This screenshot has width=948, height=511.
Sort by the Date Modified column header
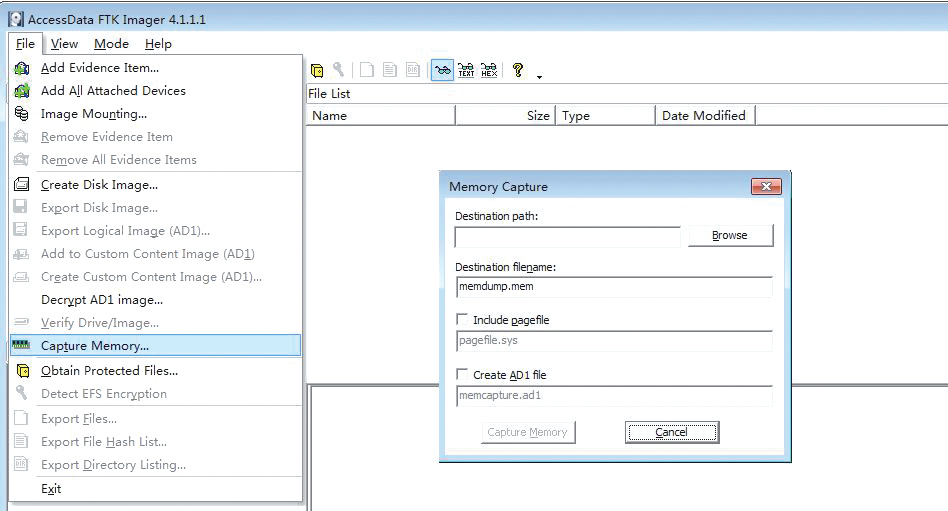tap(706, 116)
